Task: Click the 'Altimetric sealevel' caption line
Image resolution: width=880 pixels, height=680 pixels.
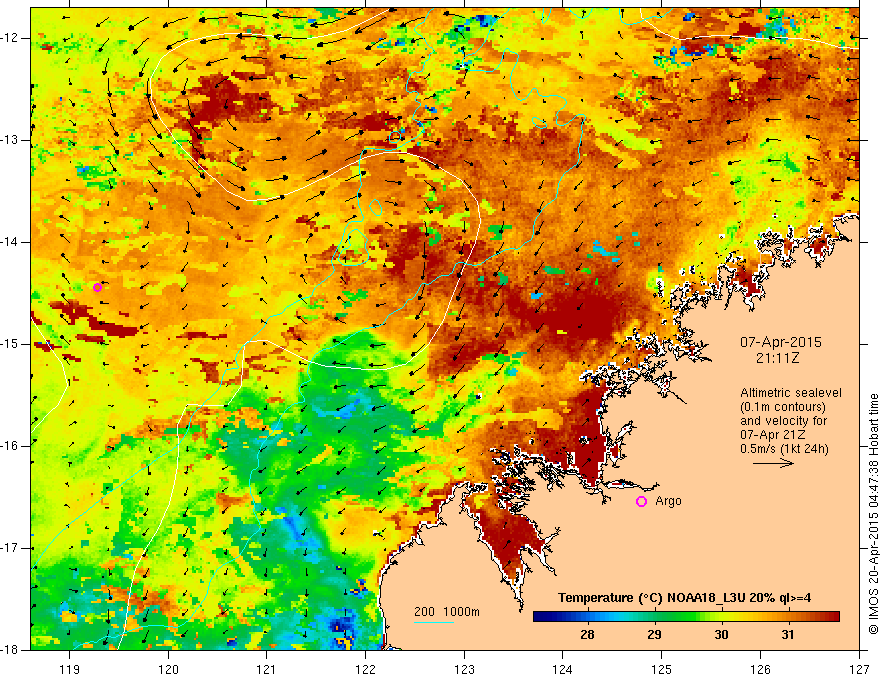Action: pyautogui.click(x=791, y=393)
